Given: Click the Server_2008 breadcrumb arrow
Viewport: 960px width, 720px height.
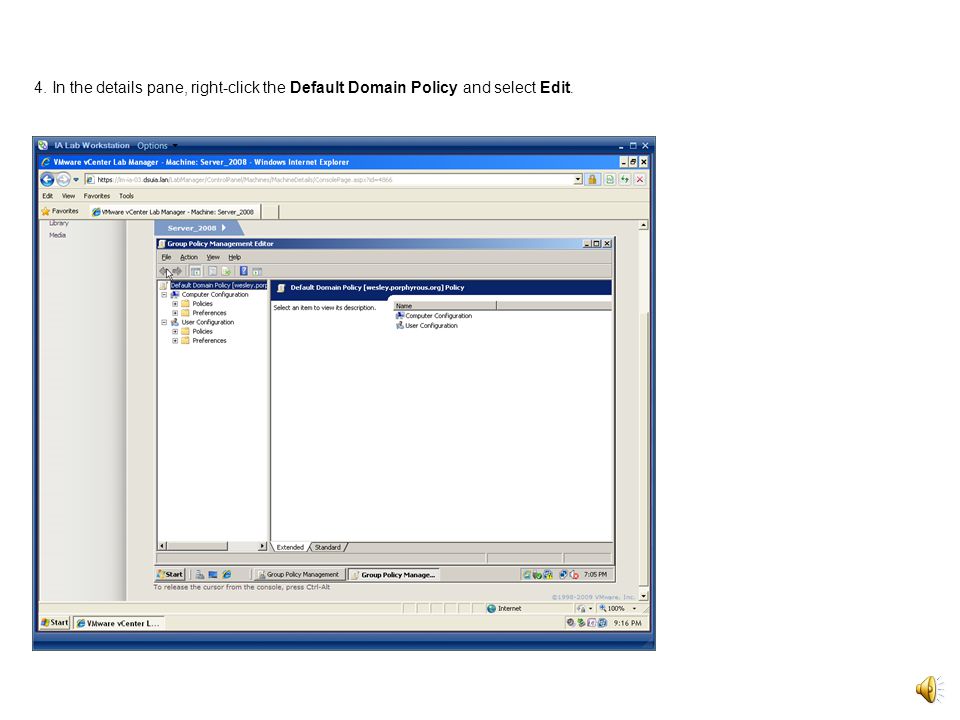Looking at the screenshot, I should pyautogui.click(x=223, y=228).
